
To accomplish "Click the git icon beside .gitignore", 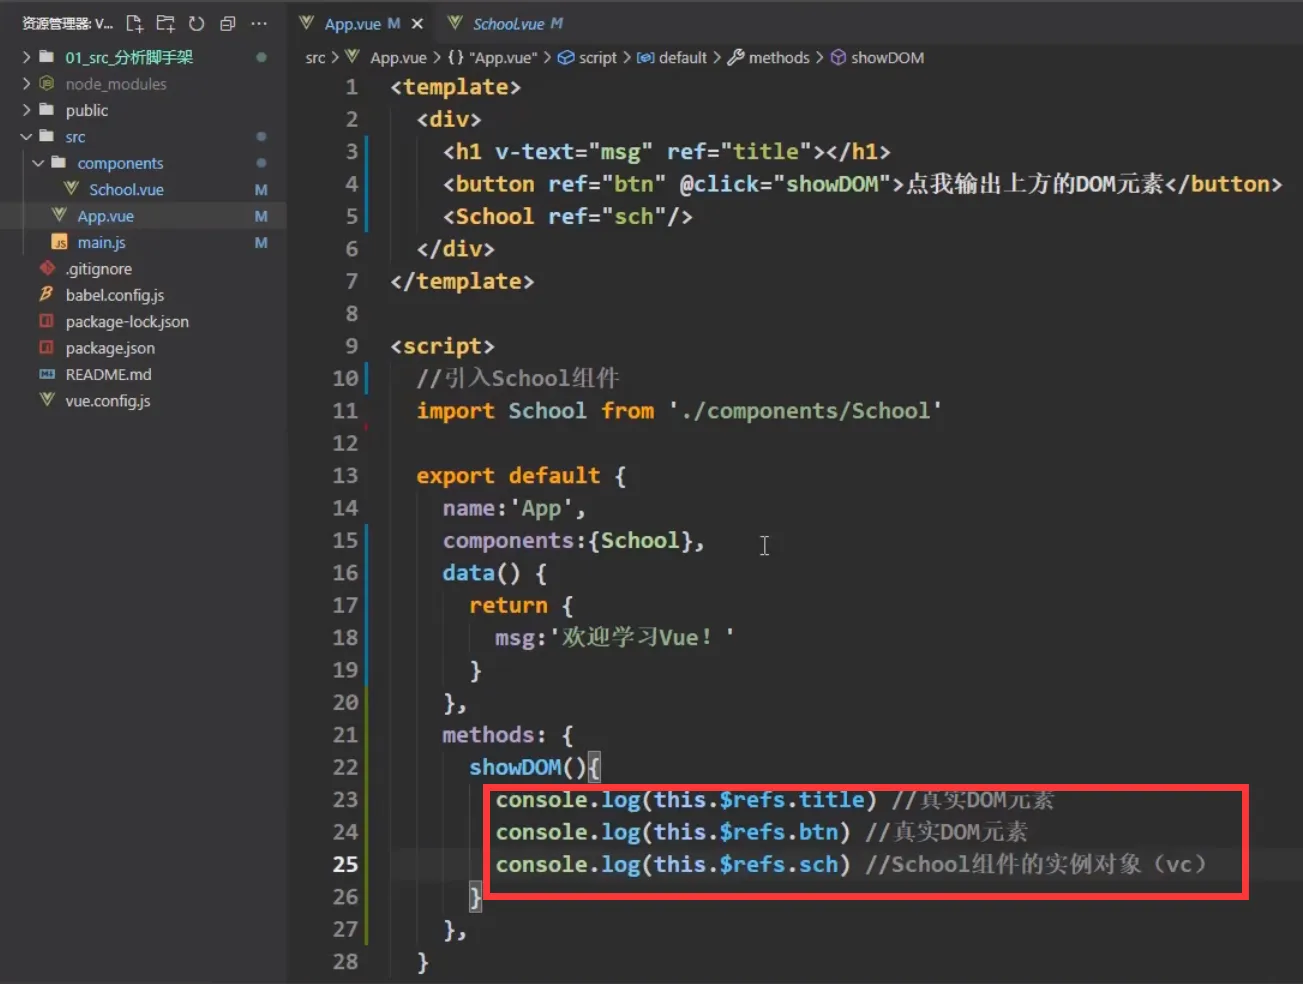I will point(46,268).
